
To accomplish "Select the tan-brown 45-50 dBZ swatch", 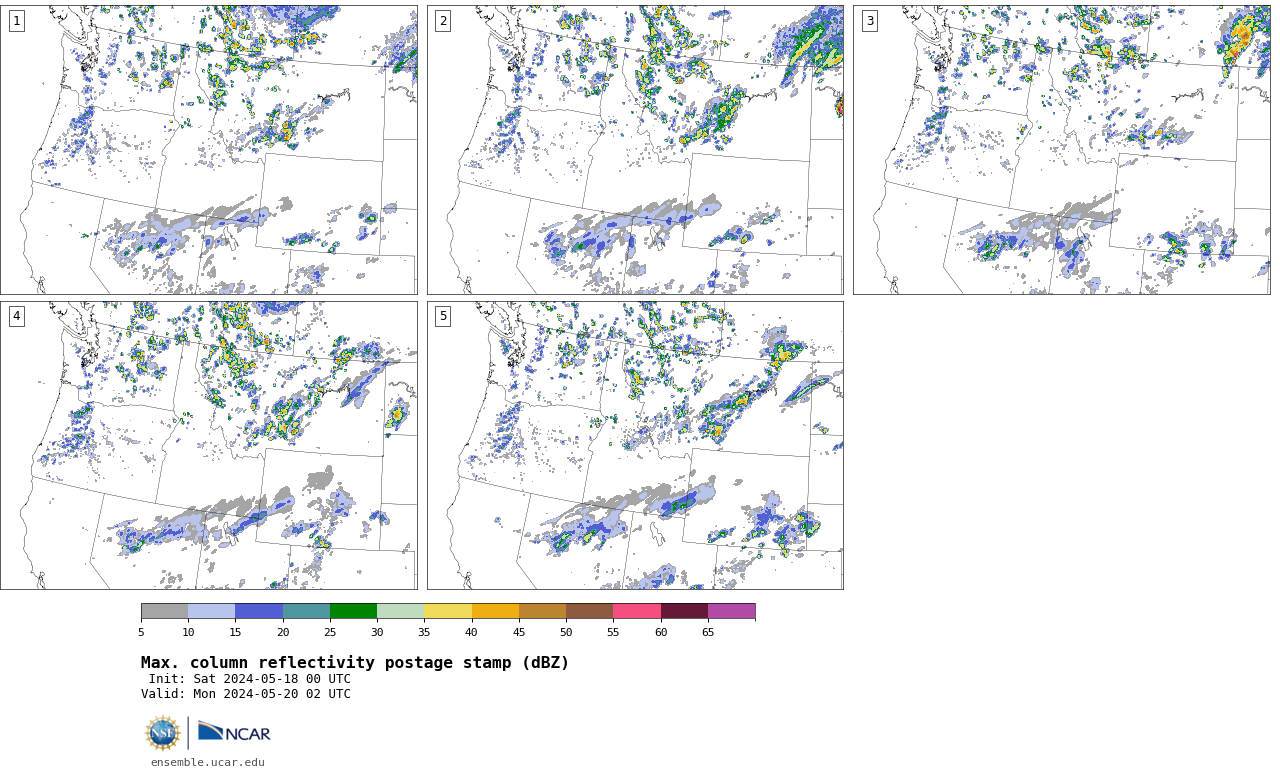I will click(542, 611).
